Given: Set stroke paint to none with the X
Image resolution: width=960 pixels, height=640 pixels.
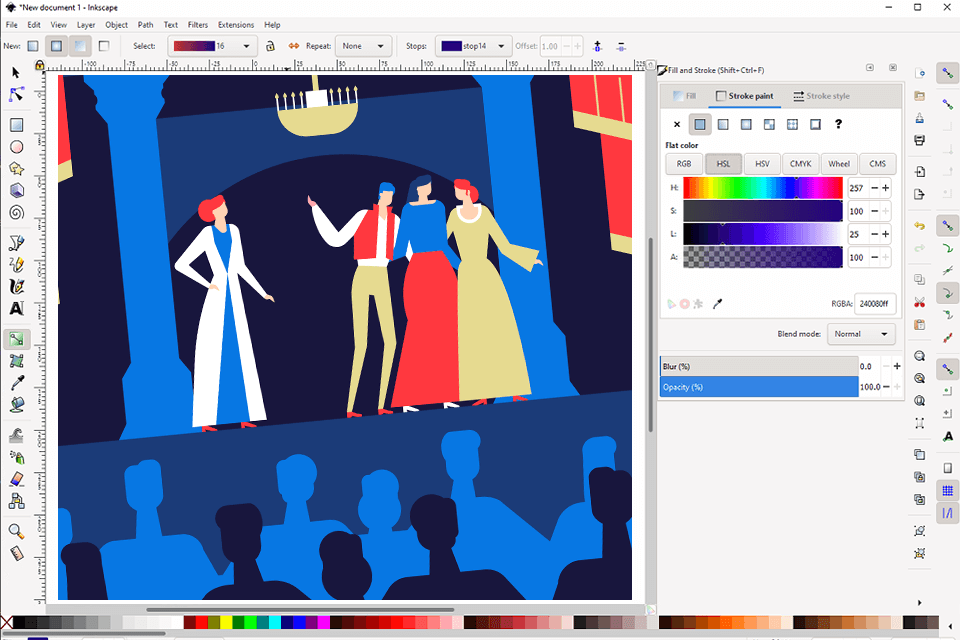Looking at the screenshot, I should tap(676, 124).
